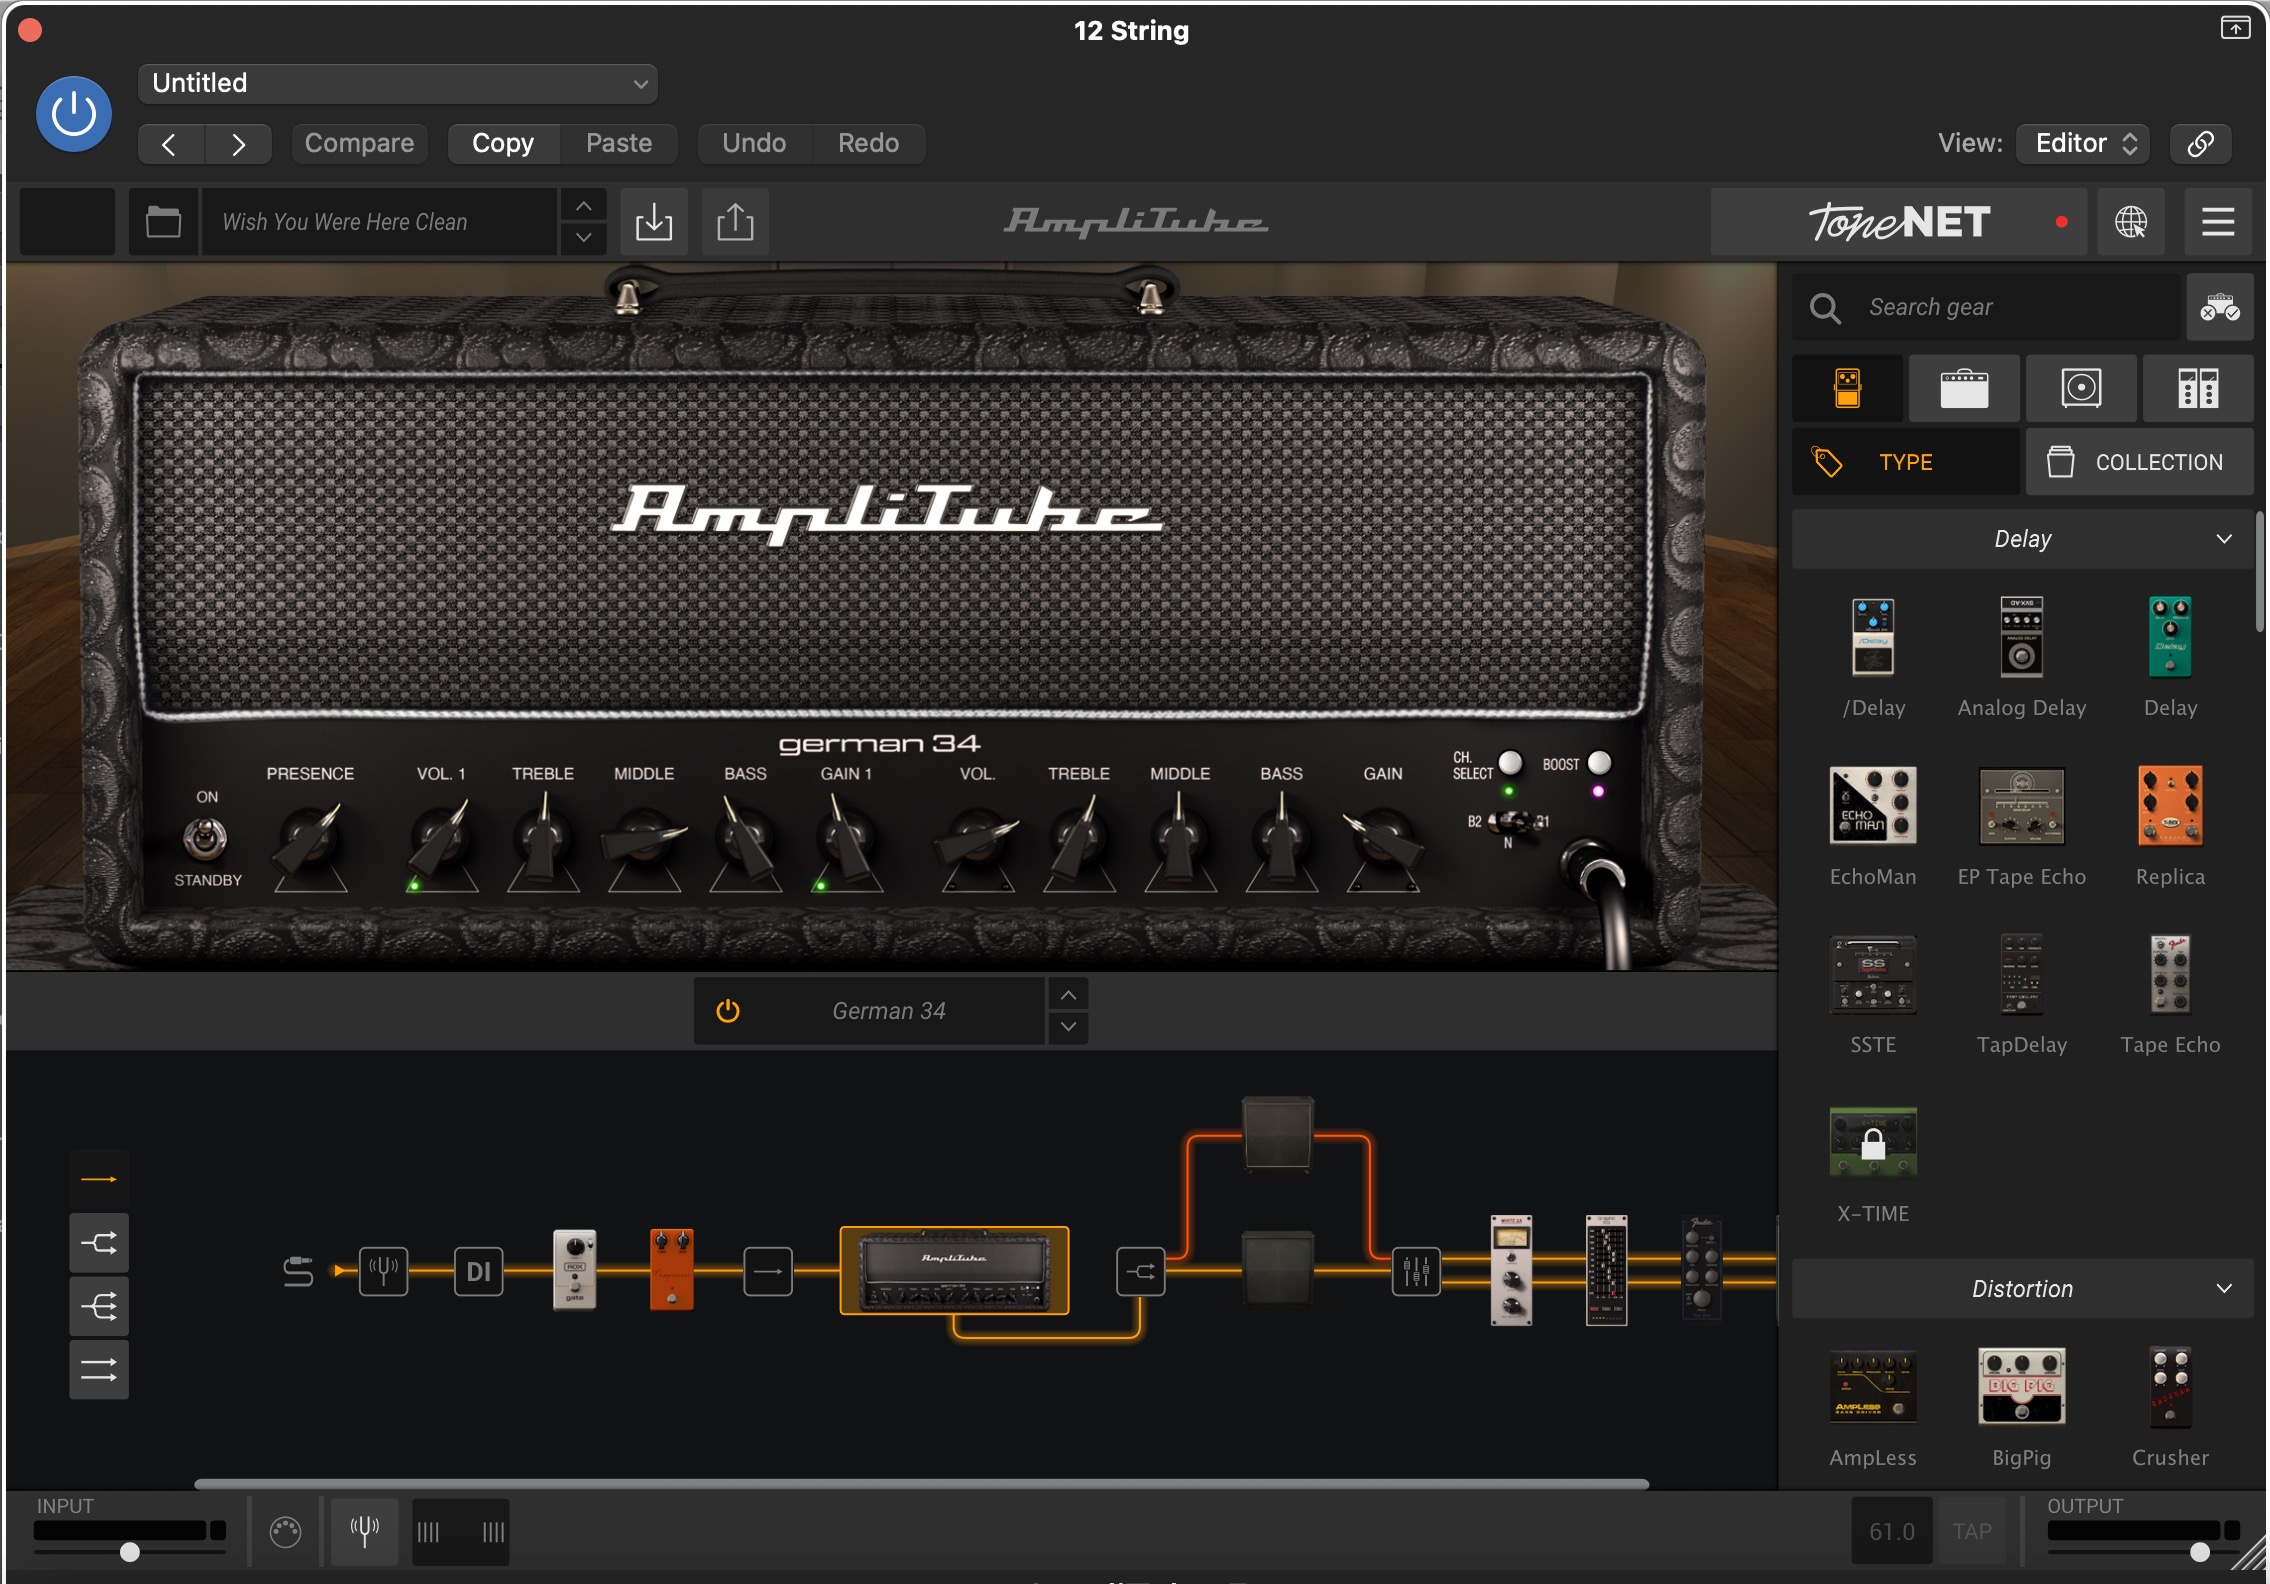The width and height of the screenshot is (2270, 1584).
Task: Step to previous preset with up arrow
Action: click(584, 206)
